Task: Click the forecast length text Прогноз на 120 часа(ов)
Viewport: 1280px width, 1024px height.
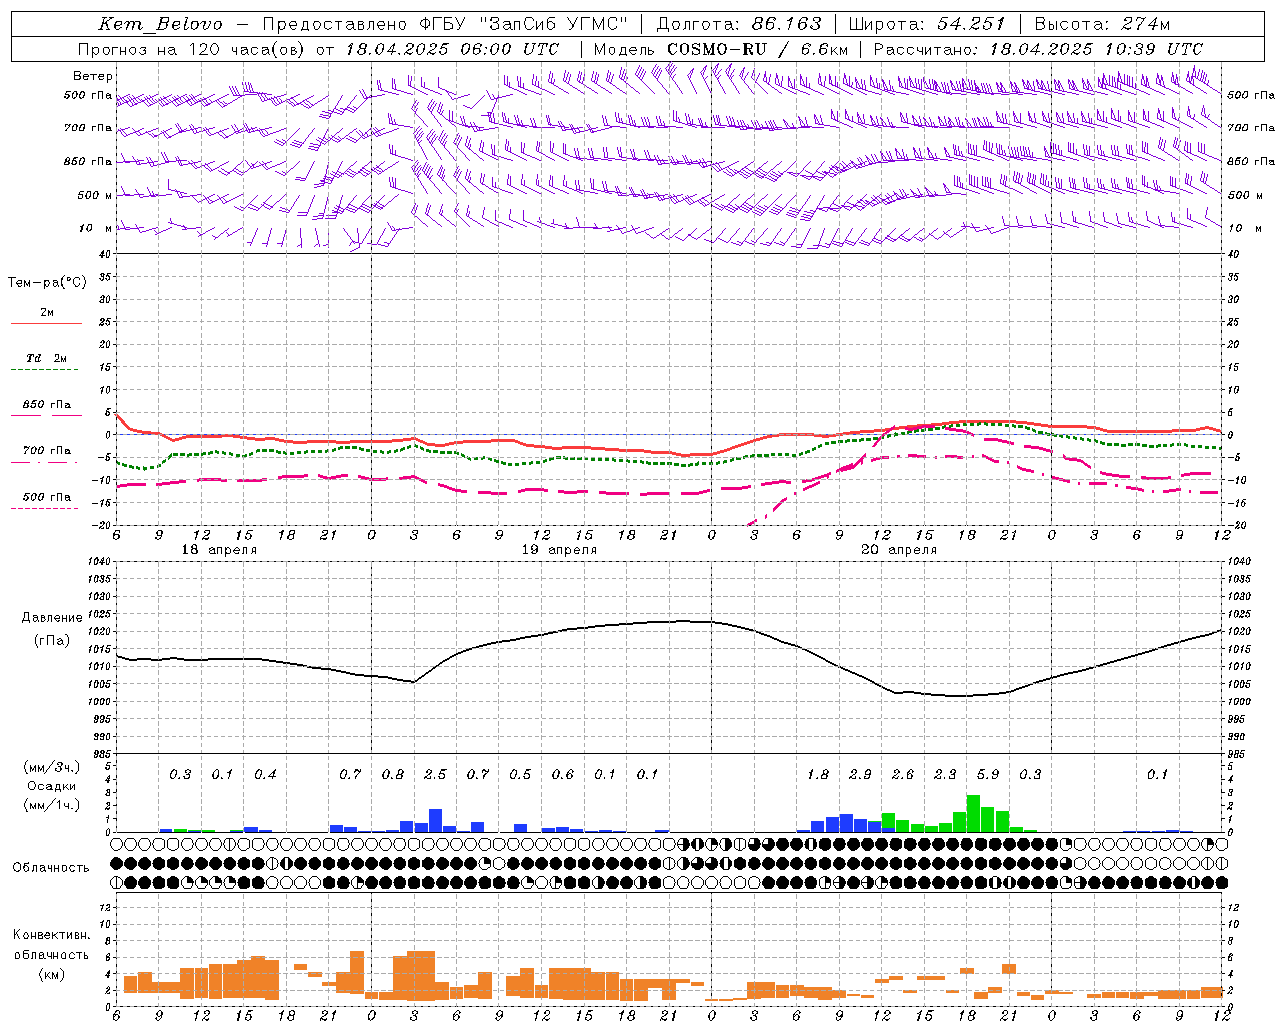Action: click(193, 49)
